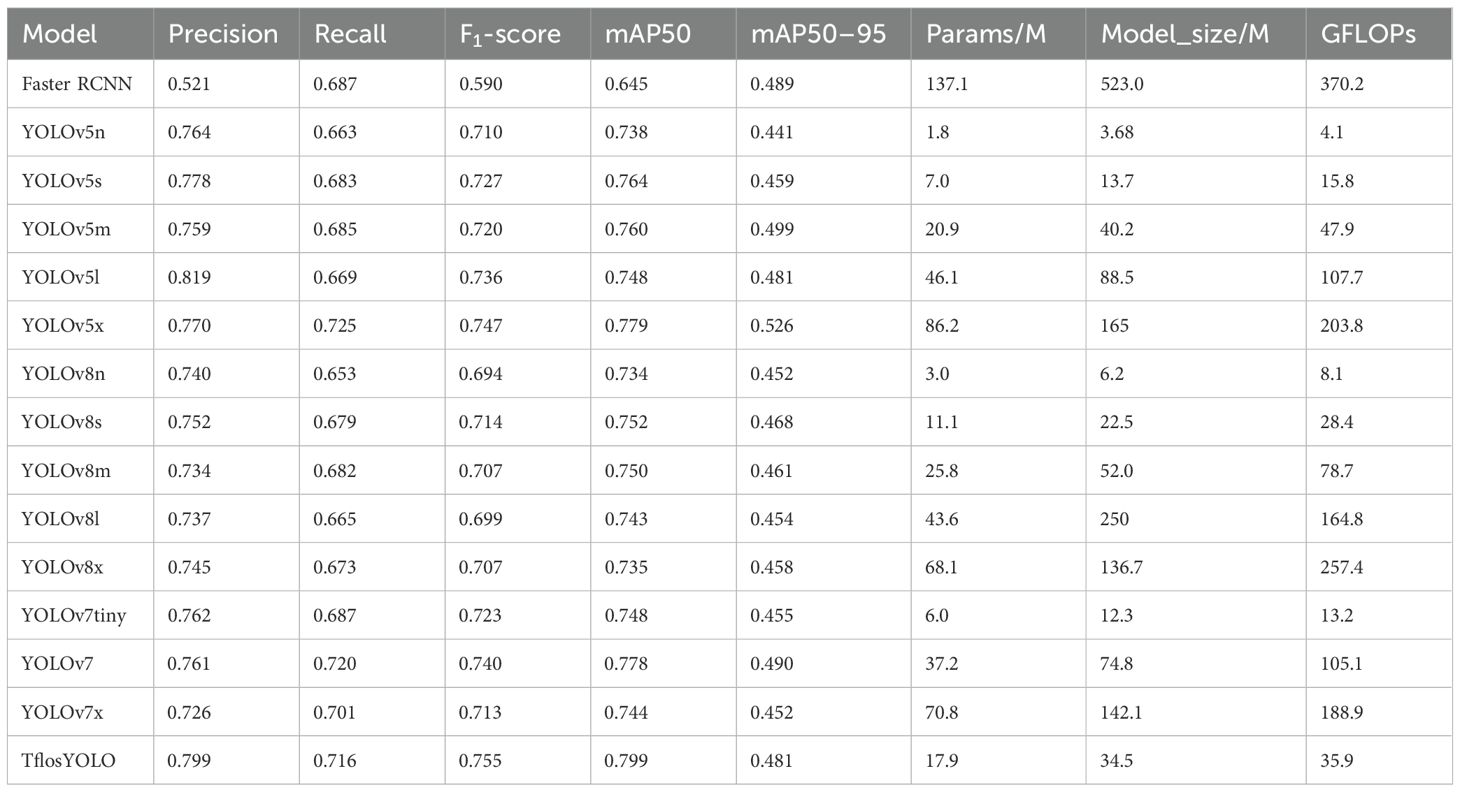Select TflosYOLO F1-score value 0.755

click(480, 761)
